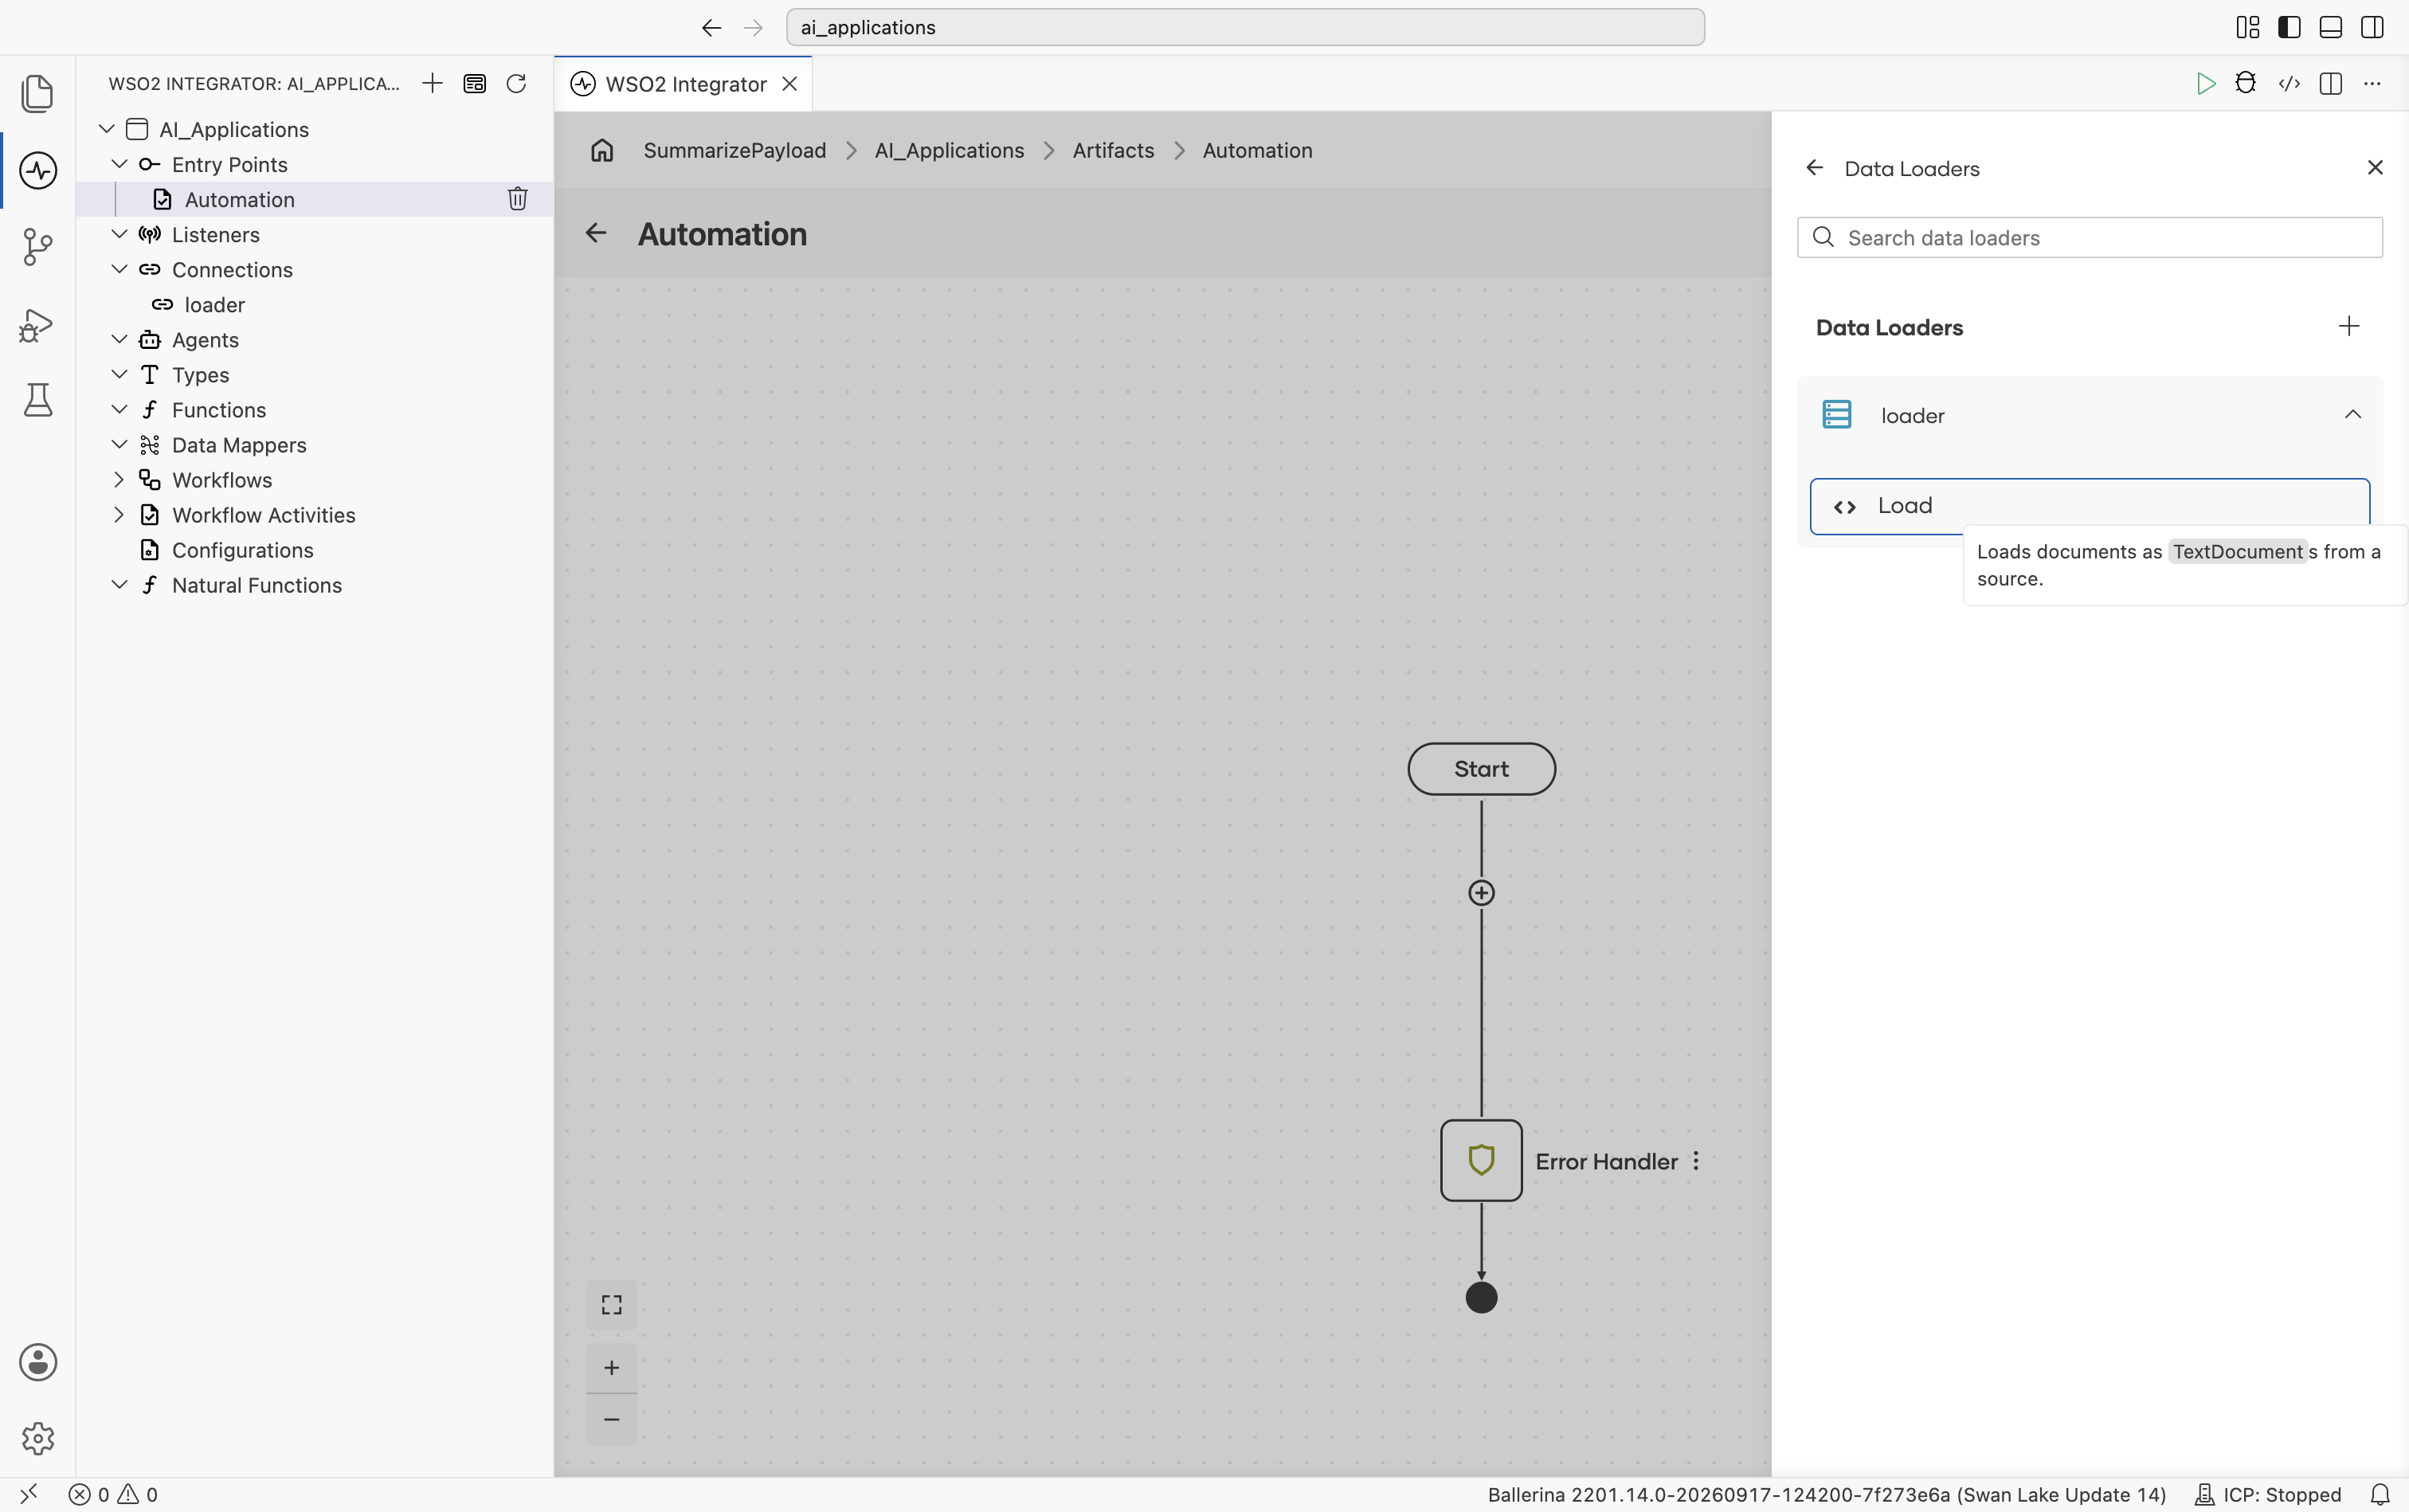Screen dimensions: 2409x1512
Task: Focus the Search data loaders field
Action: tap(2089, 238)
